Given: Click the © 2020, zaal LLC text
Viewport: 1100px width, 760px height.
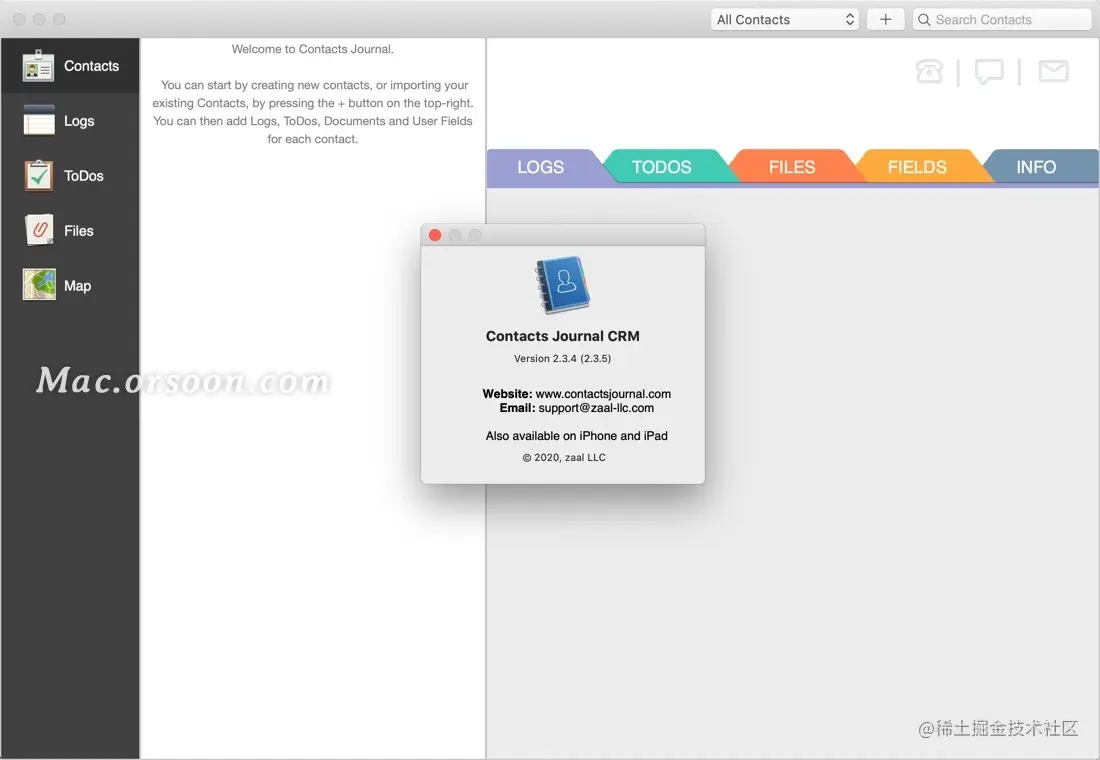Looking at the screenshot, I should (x=564, y=458).
